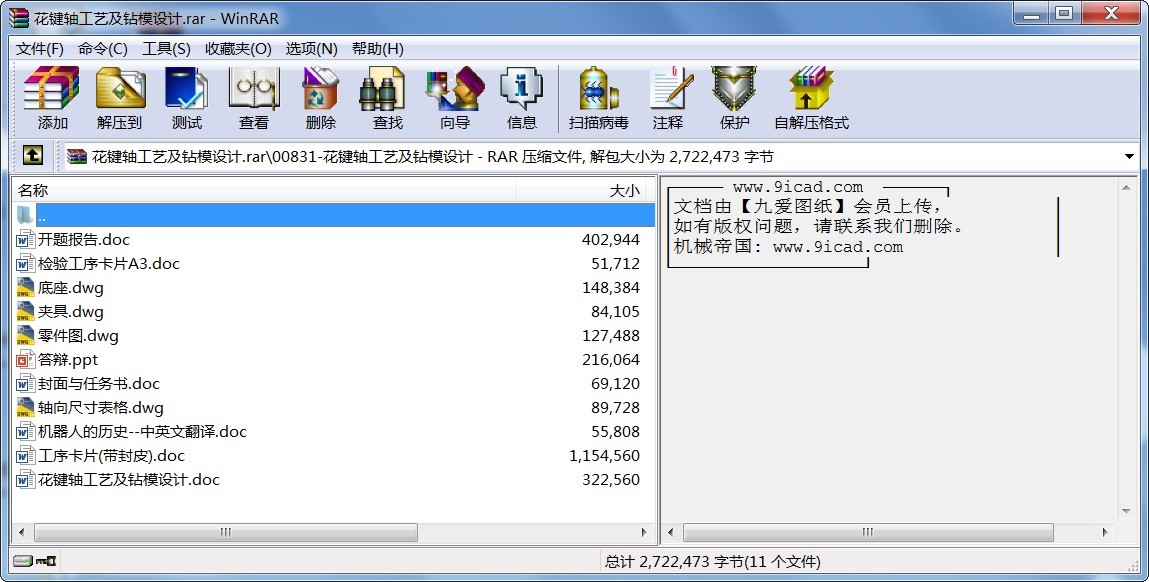Screen dimensions: 1149x582
Task: Go up one folder level button
Action: click(x=33, y=156)
